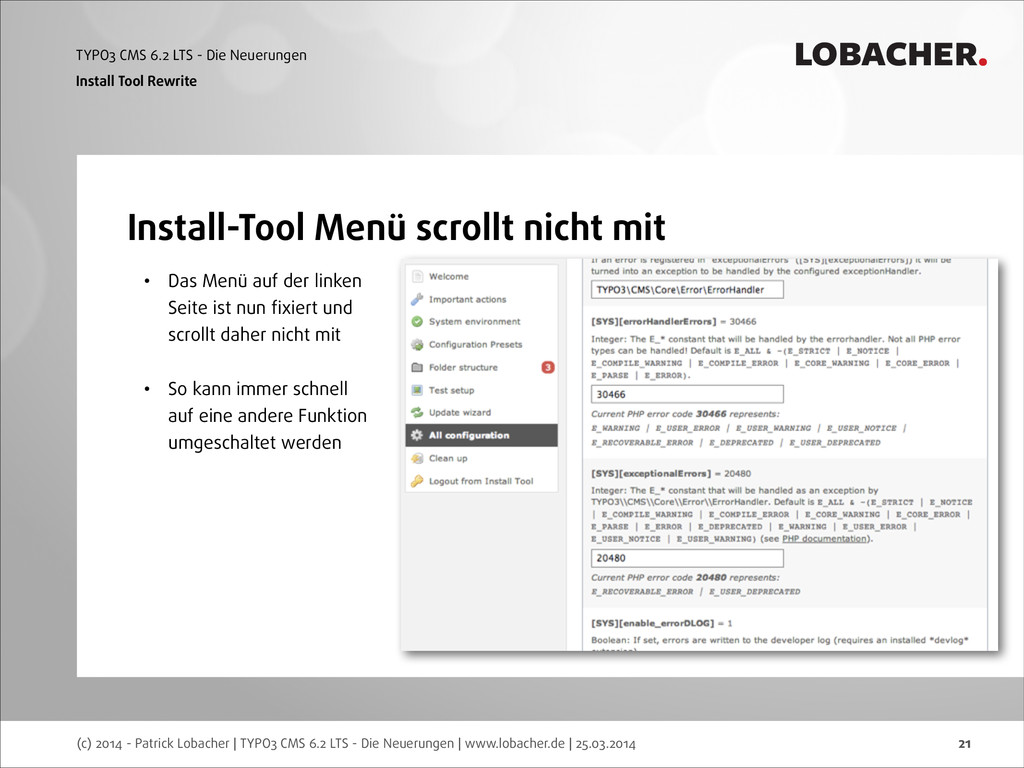Follow the PHP documentation link

pos(825,539)
